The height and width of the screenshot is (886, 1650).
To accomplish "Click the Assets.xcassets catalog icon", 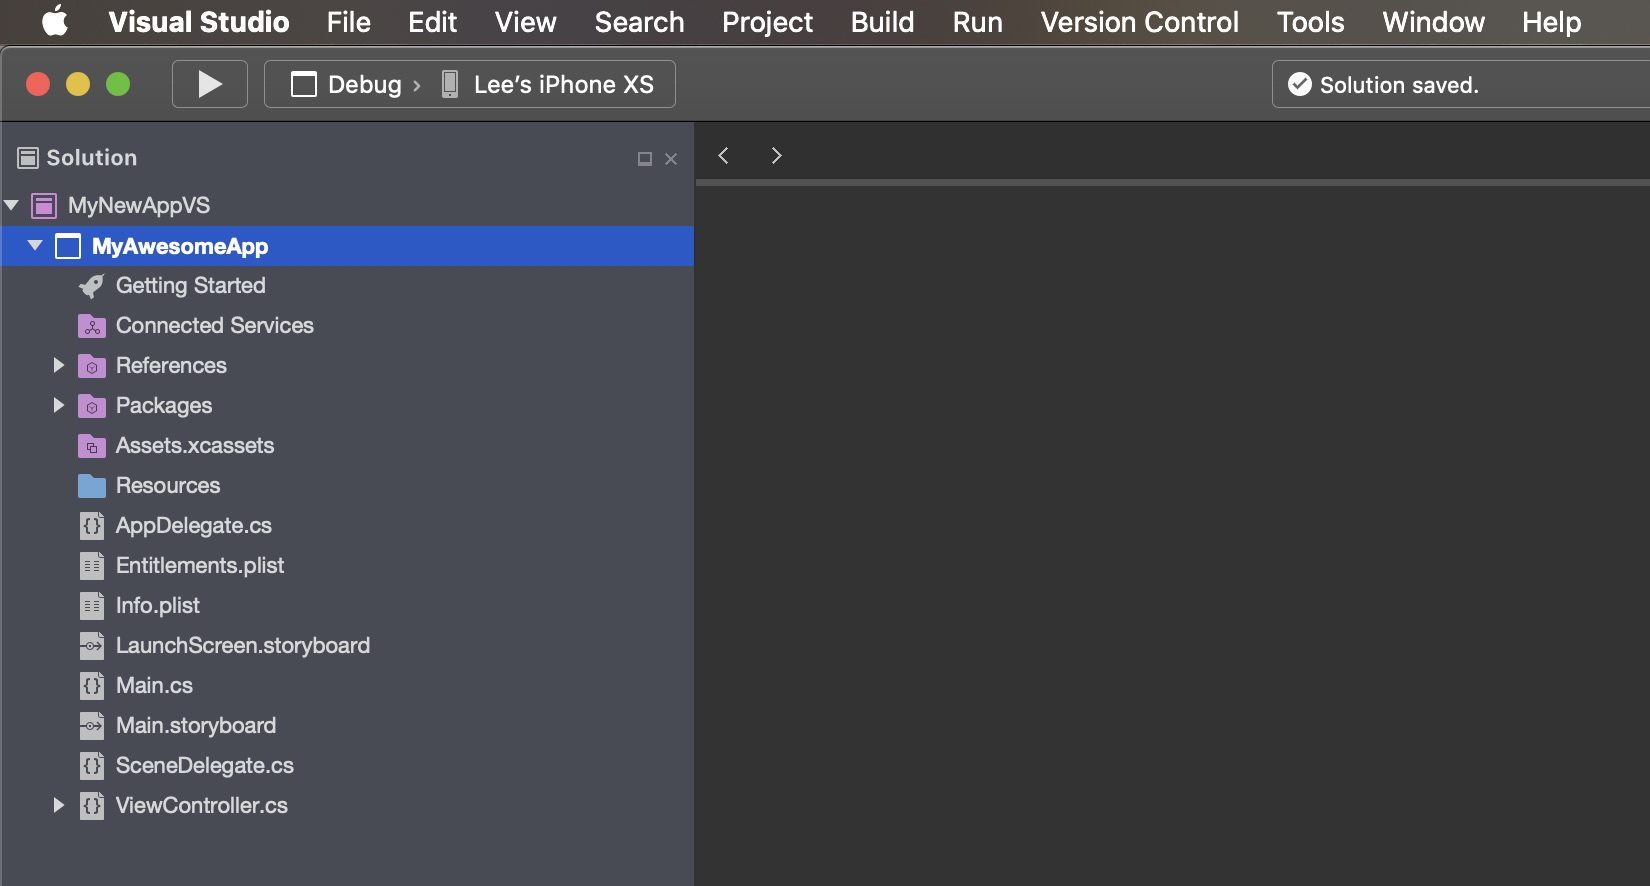I will [92, 446].
